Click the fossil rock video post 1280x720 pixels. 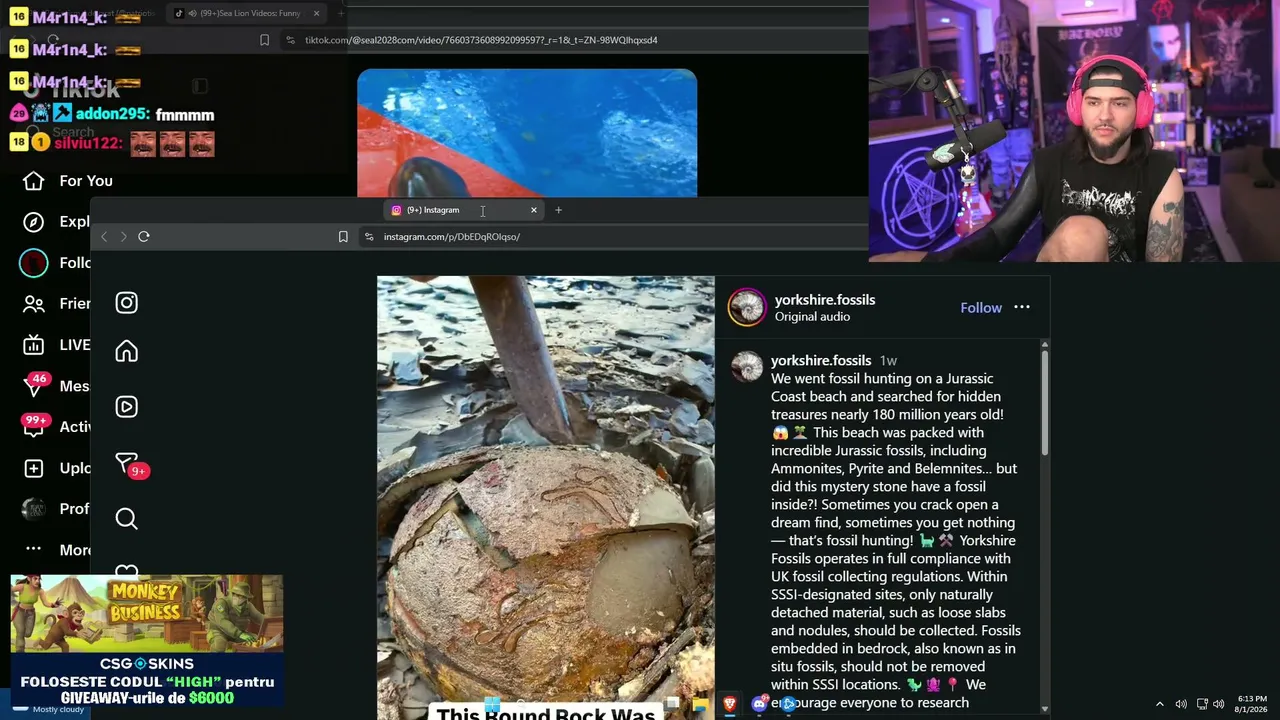pyautogui.click(x=546, y=498)
